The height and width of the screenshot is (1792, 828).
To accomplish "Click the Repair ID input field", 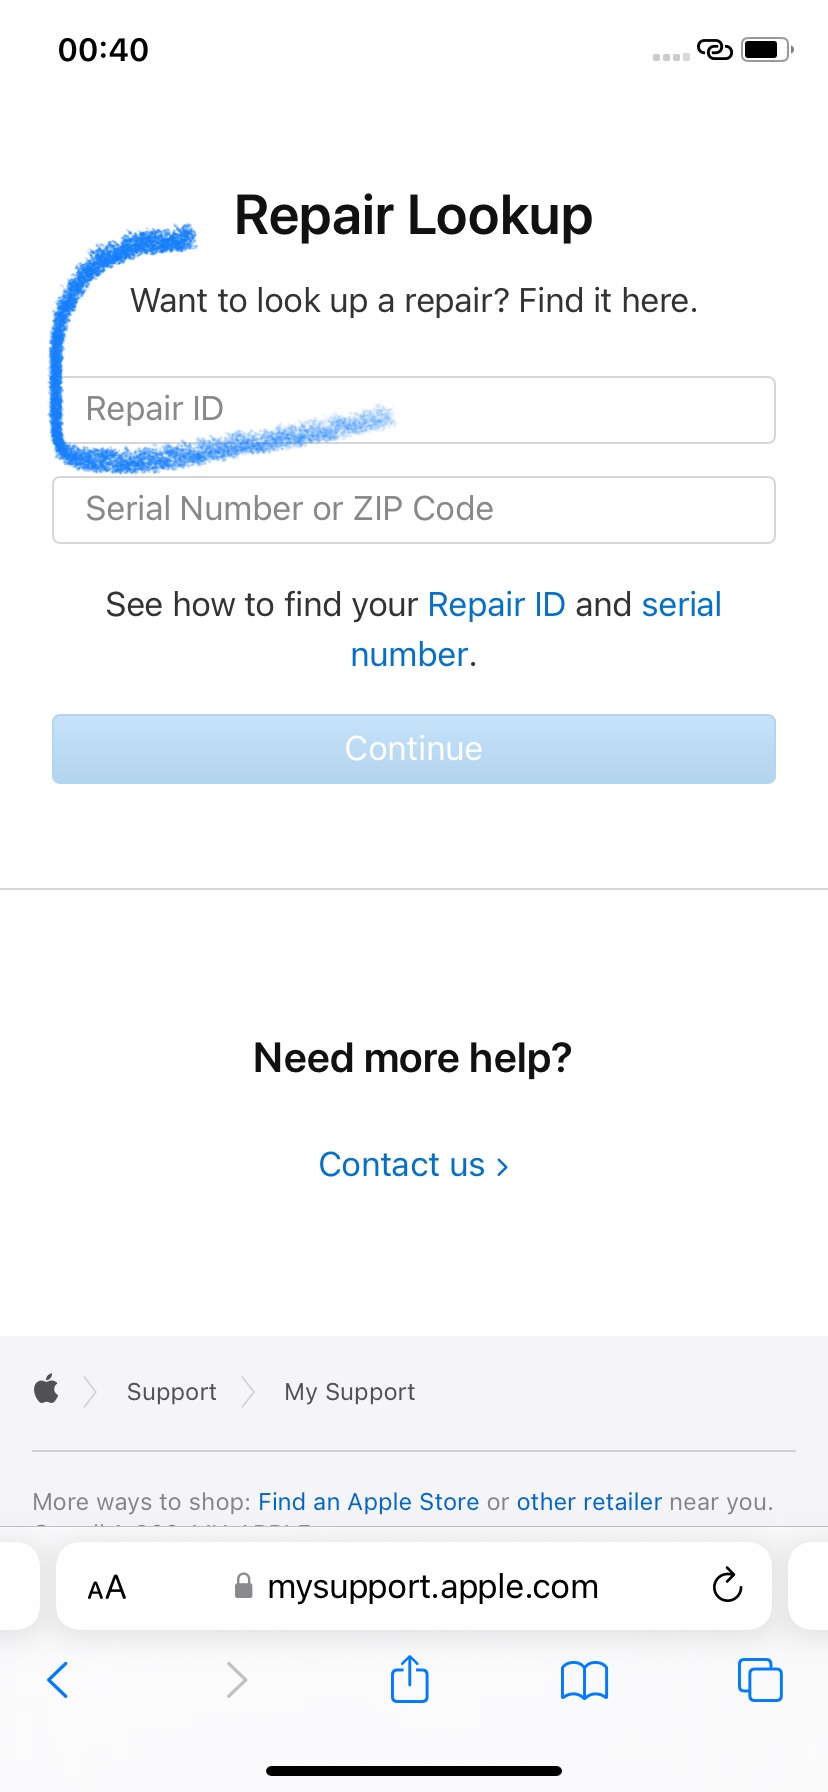I will 414,410.
